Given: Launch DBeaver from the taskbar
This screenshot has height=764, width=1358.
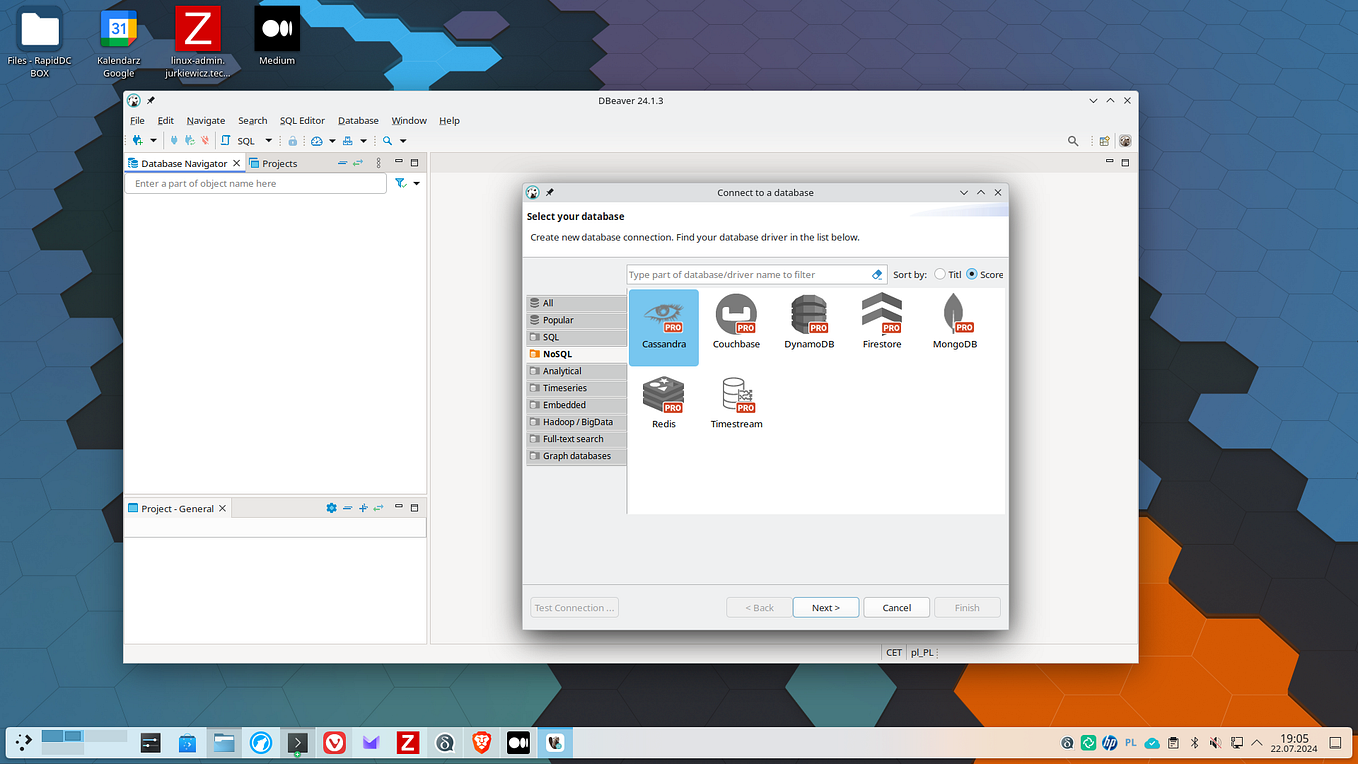Looking at the screenshot, I should point(555,742).
